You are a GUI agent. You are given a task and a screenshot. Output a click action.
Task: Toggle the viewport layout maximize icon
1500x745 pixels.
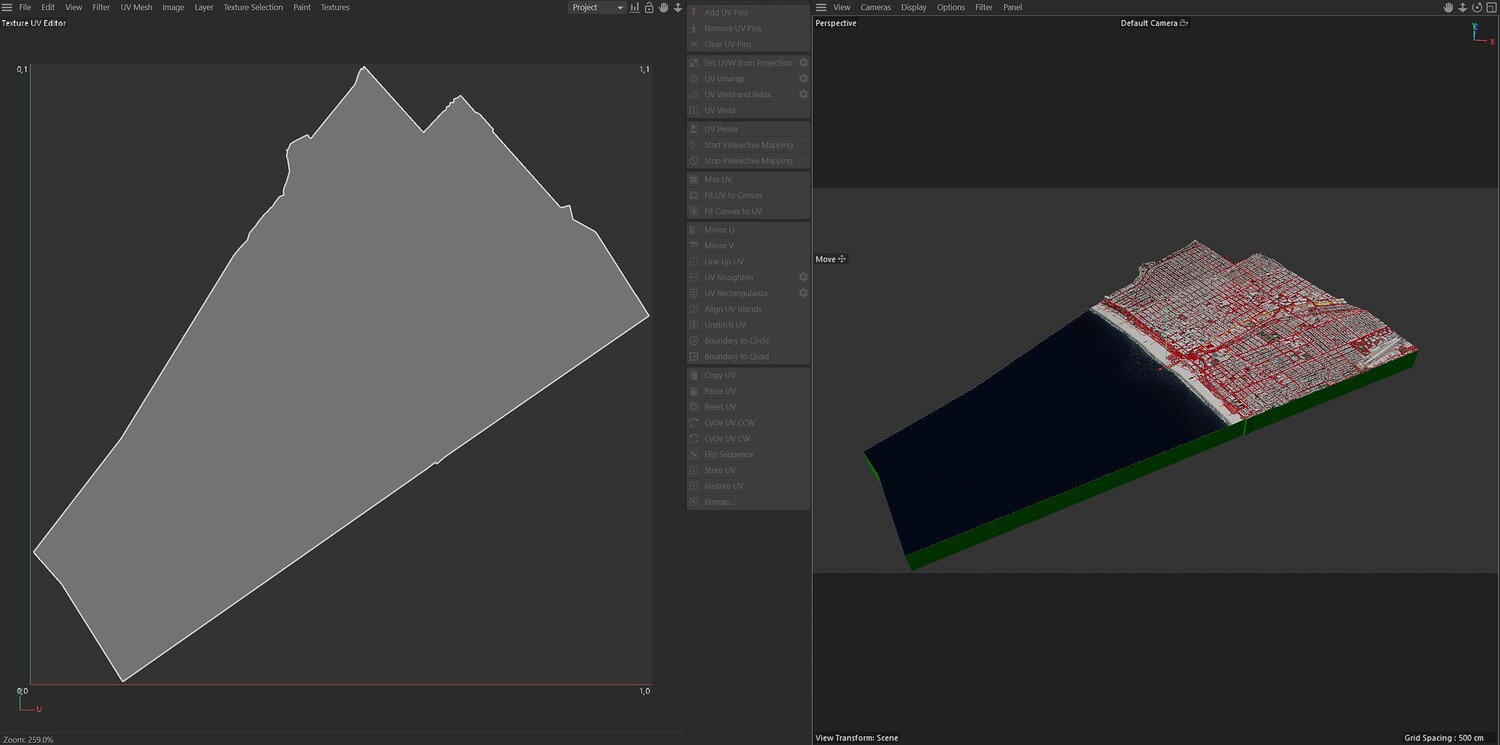[1491, 7]
